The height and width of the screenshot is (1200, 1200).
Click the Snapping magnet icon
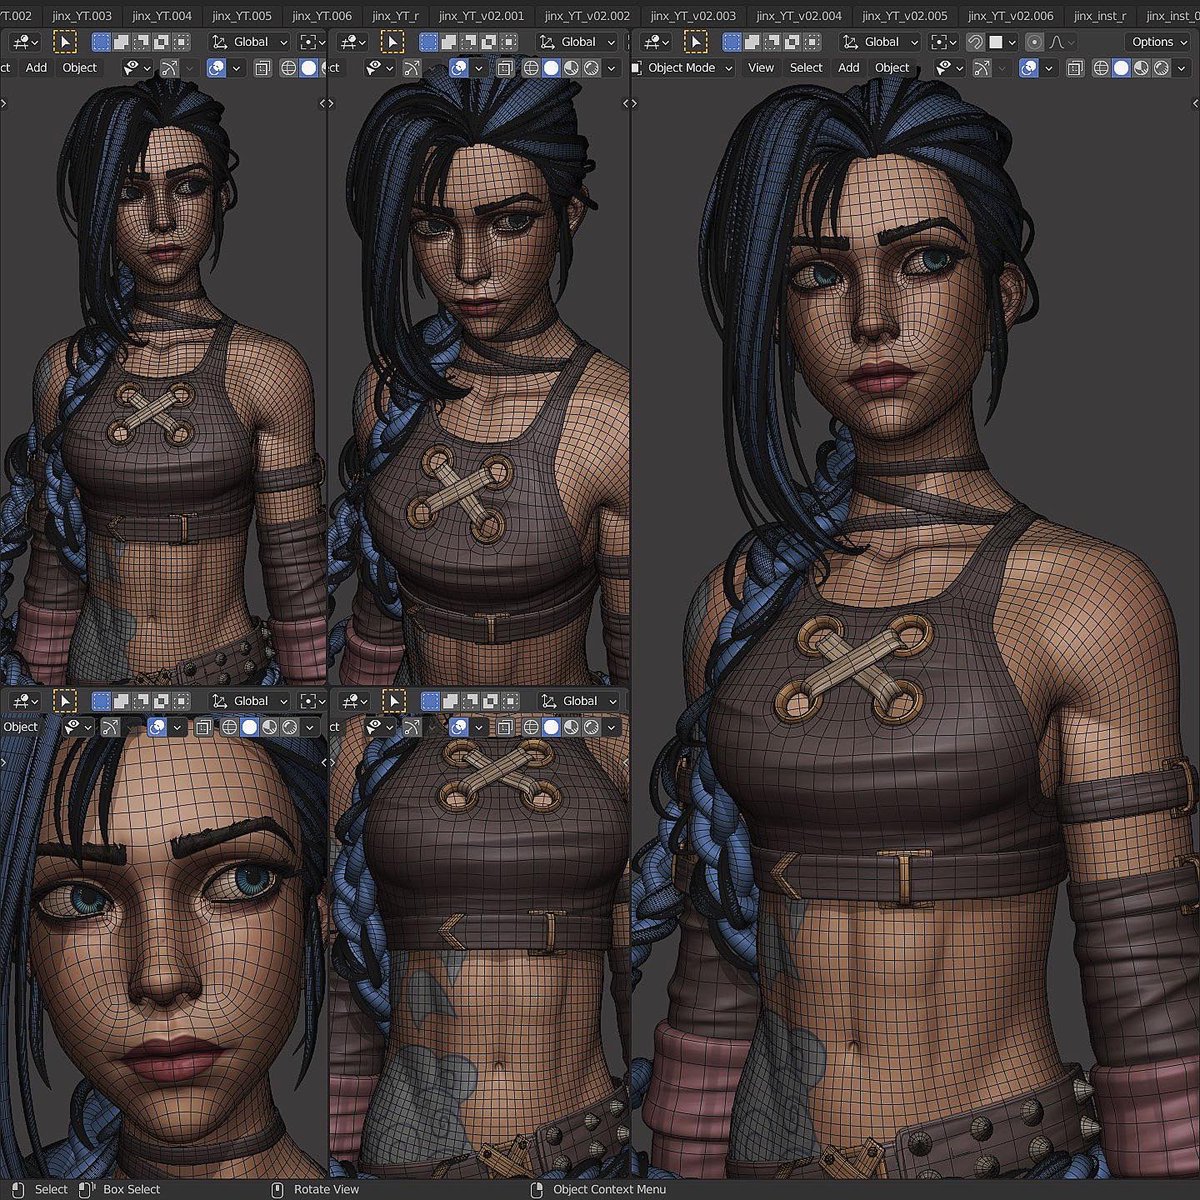click(973, 41)
